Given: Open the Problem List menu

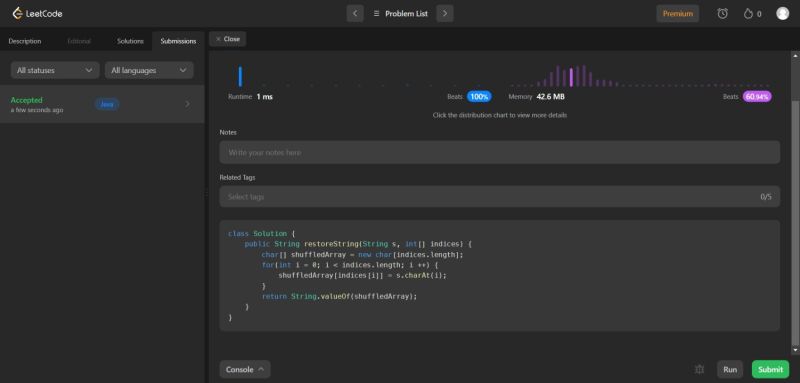Looking at the screenshot, I should 401,14.
